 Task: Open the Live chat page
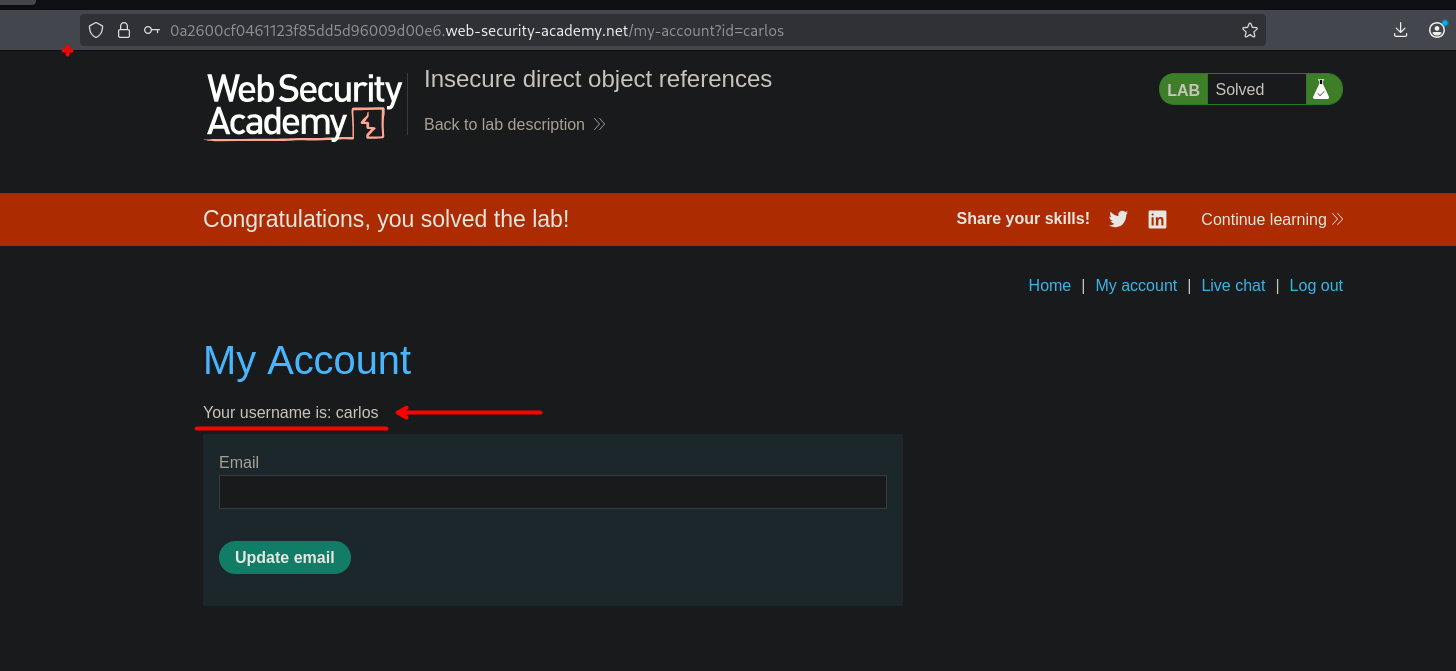point(1233,285)
